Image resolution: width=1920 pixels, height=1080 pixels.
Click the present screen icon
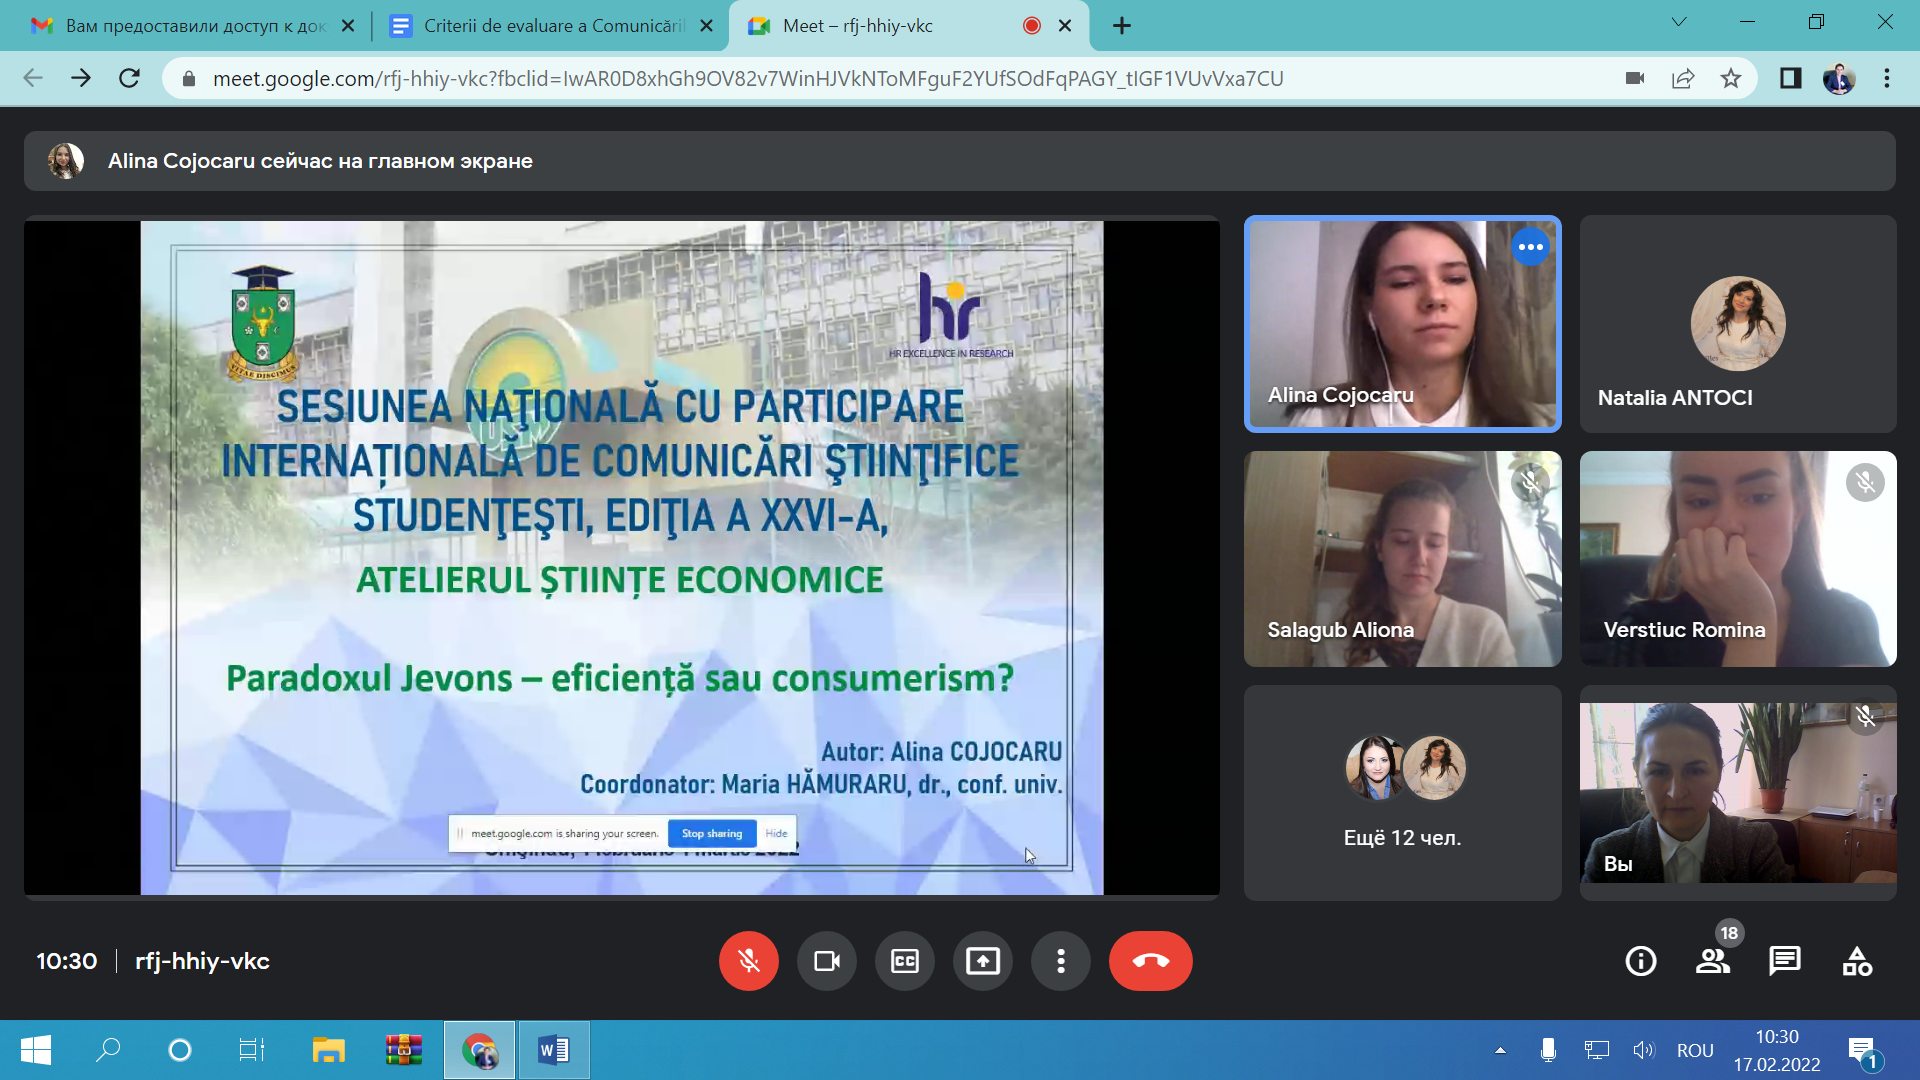[x=982, y=961]
